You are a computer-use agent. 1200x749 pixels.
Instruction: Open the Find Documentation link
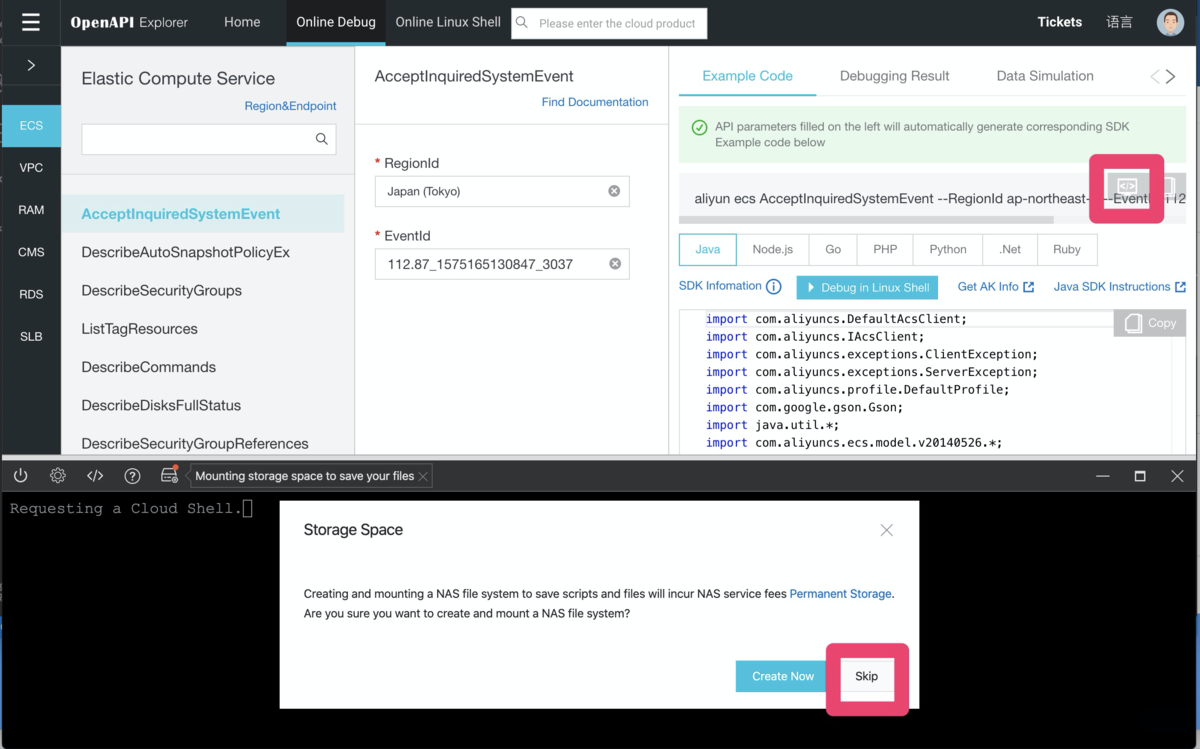pyautogui.click(x=595, y=102)
